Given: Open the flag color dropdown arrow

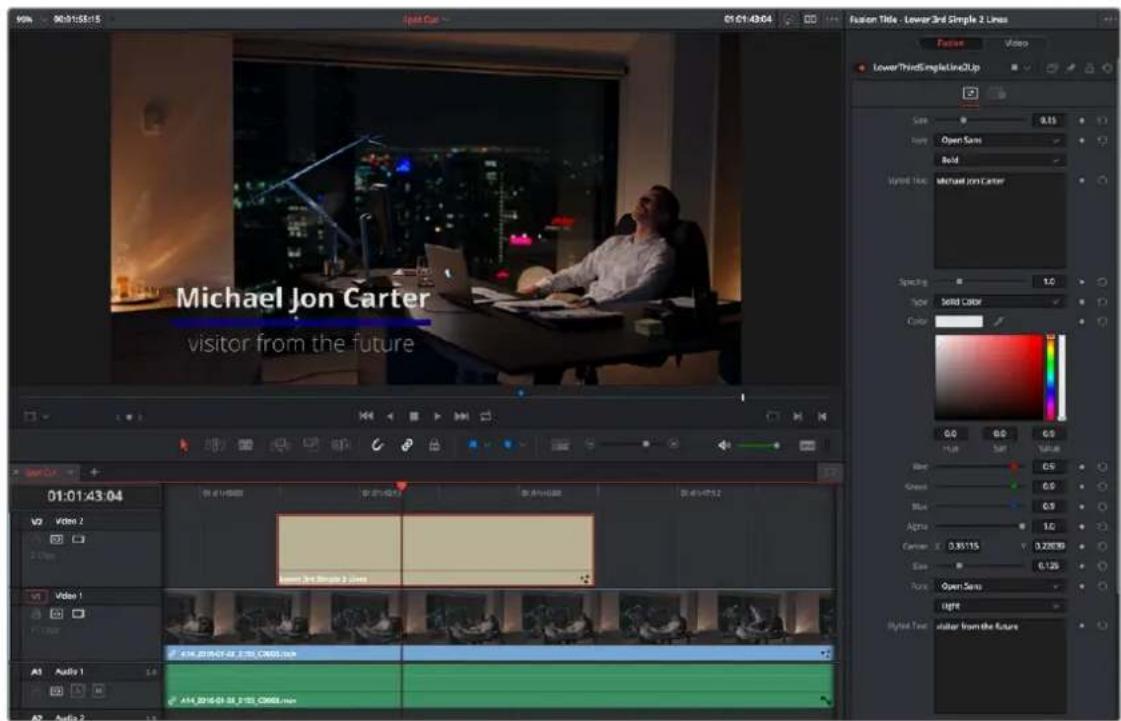Looking at the screenshot, I should (x=488, y=445).
